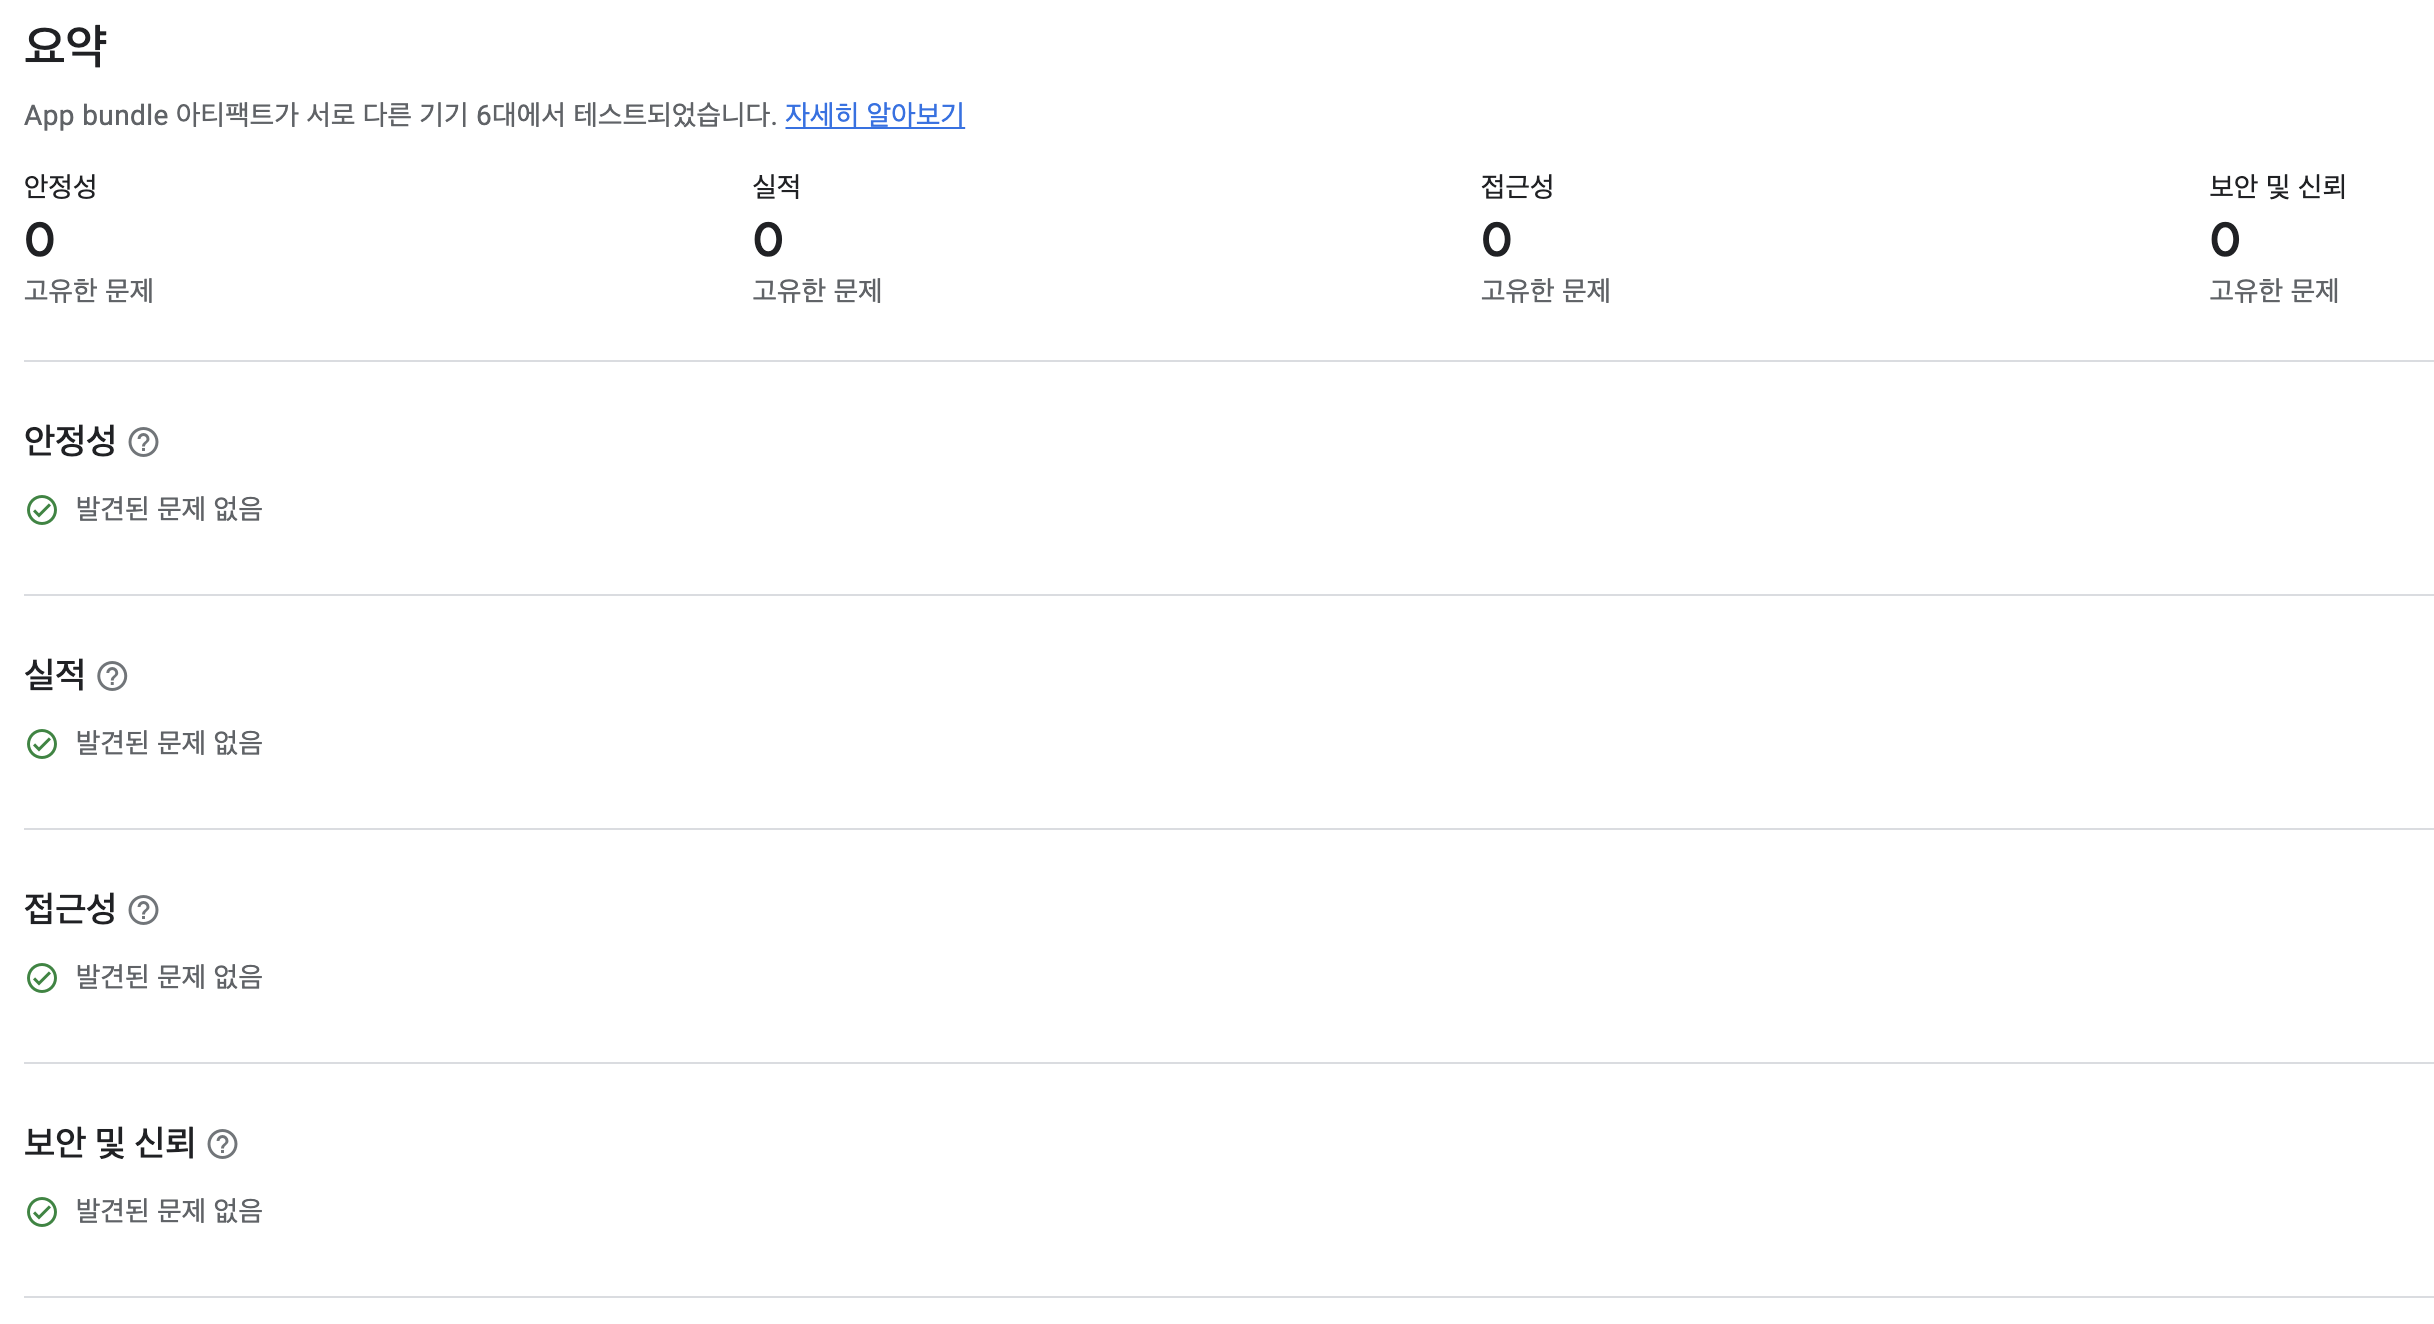Select the 실적 summary count of 0
The height and width of the screenshot is (1324, 2434).
coord(768,240)
